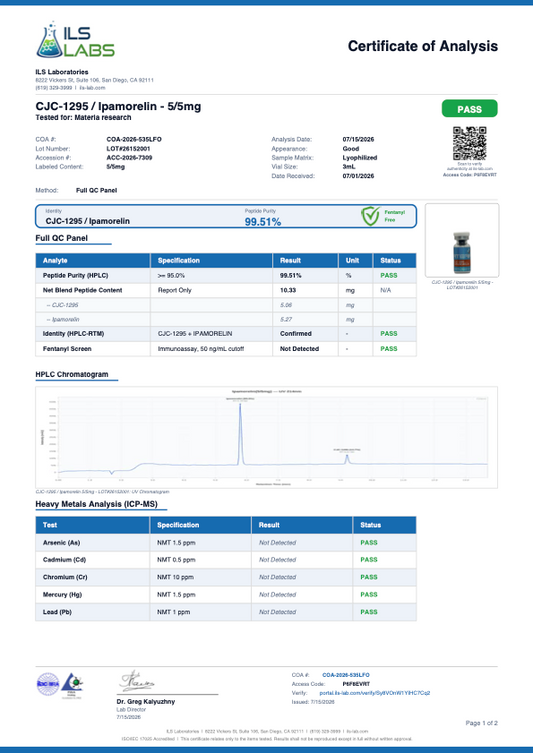Click the 'Arsenic (As)' row label
Image resolution: width=533 pixels, height=753 pixels.
pyautogui.click(x=61, y=543)
